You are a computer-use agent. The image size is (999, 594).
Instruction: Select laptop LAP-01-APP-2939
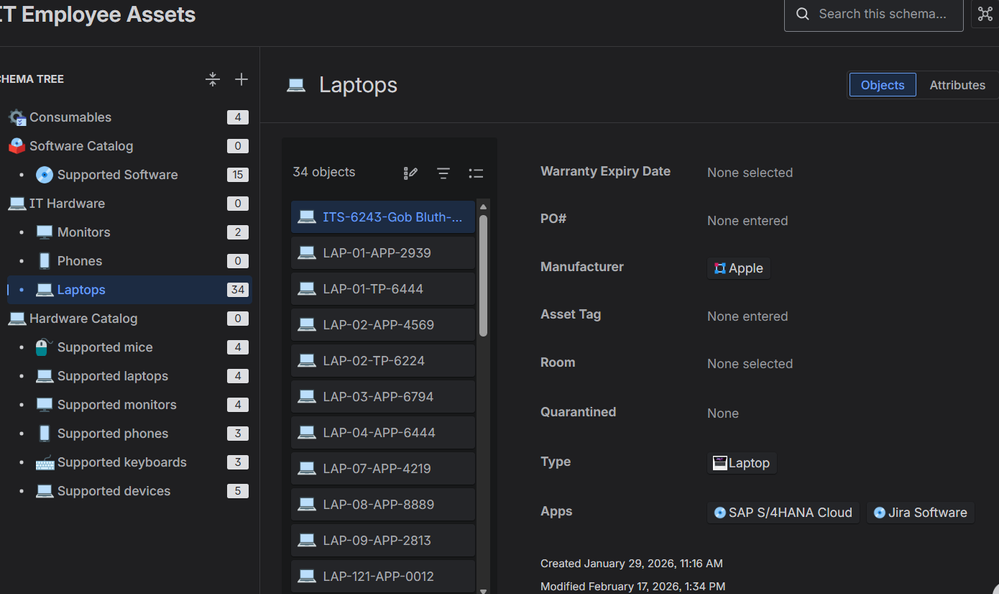point(383,252)
